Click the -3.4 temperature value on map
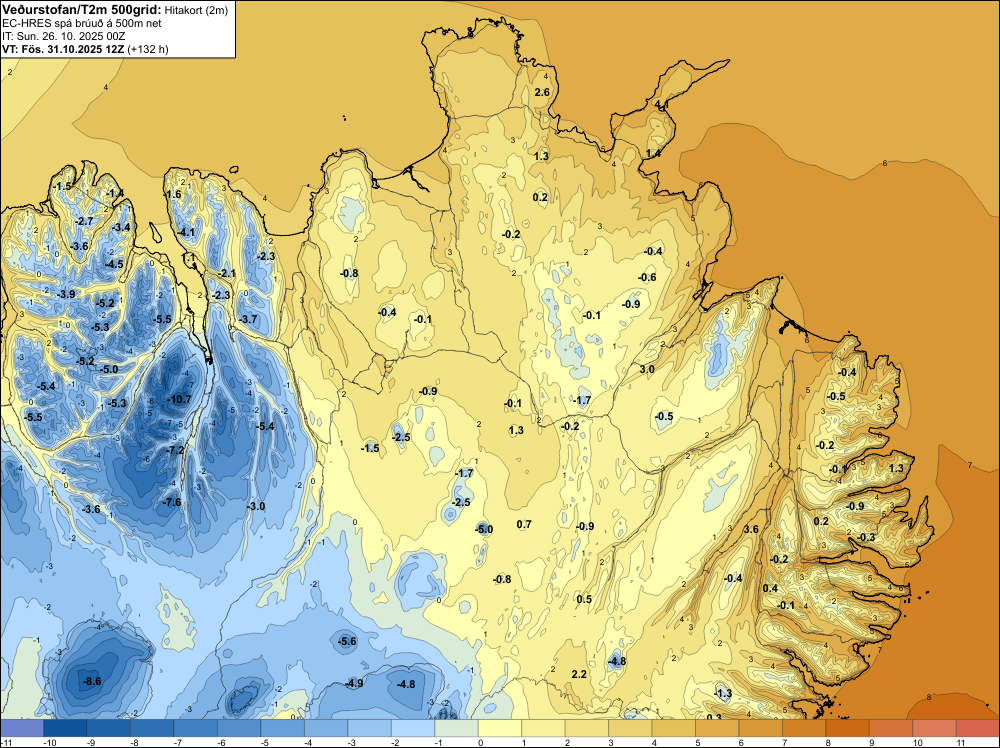 tap(121, 227)
